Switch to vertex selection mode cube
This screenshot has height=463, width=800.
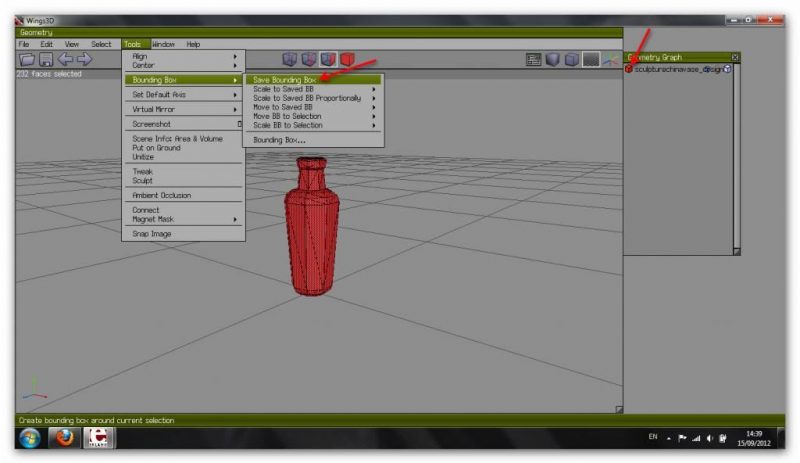[290, 60]
